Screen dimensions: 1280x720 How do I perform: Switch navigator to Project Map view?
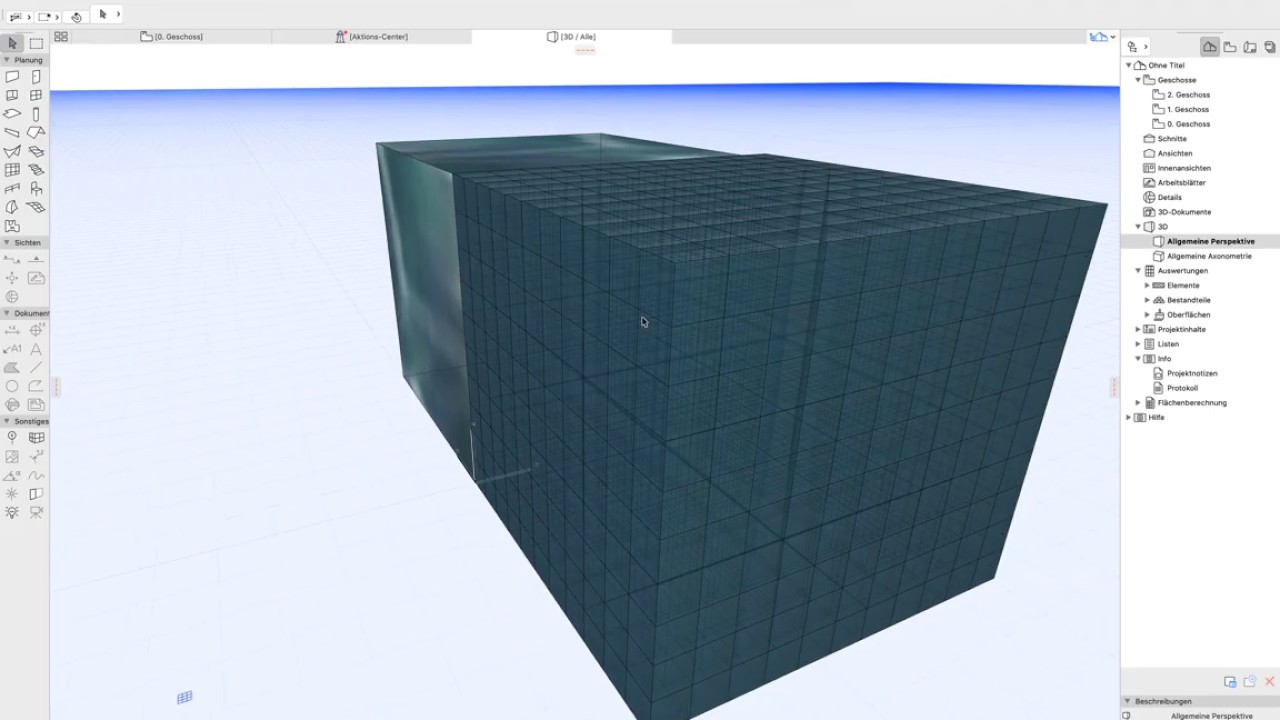pos(1210,46)
